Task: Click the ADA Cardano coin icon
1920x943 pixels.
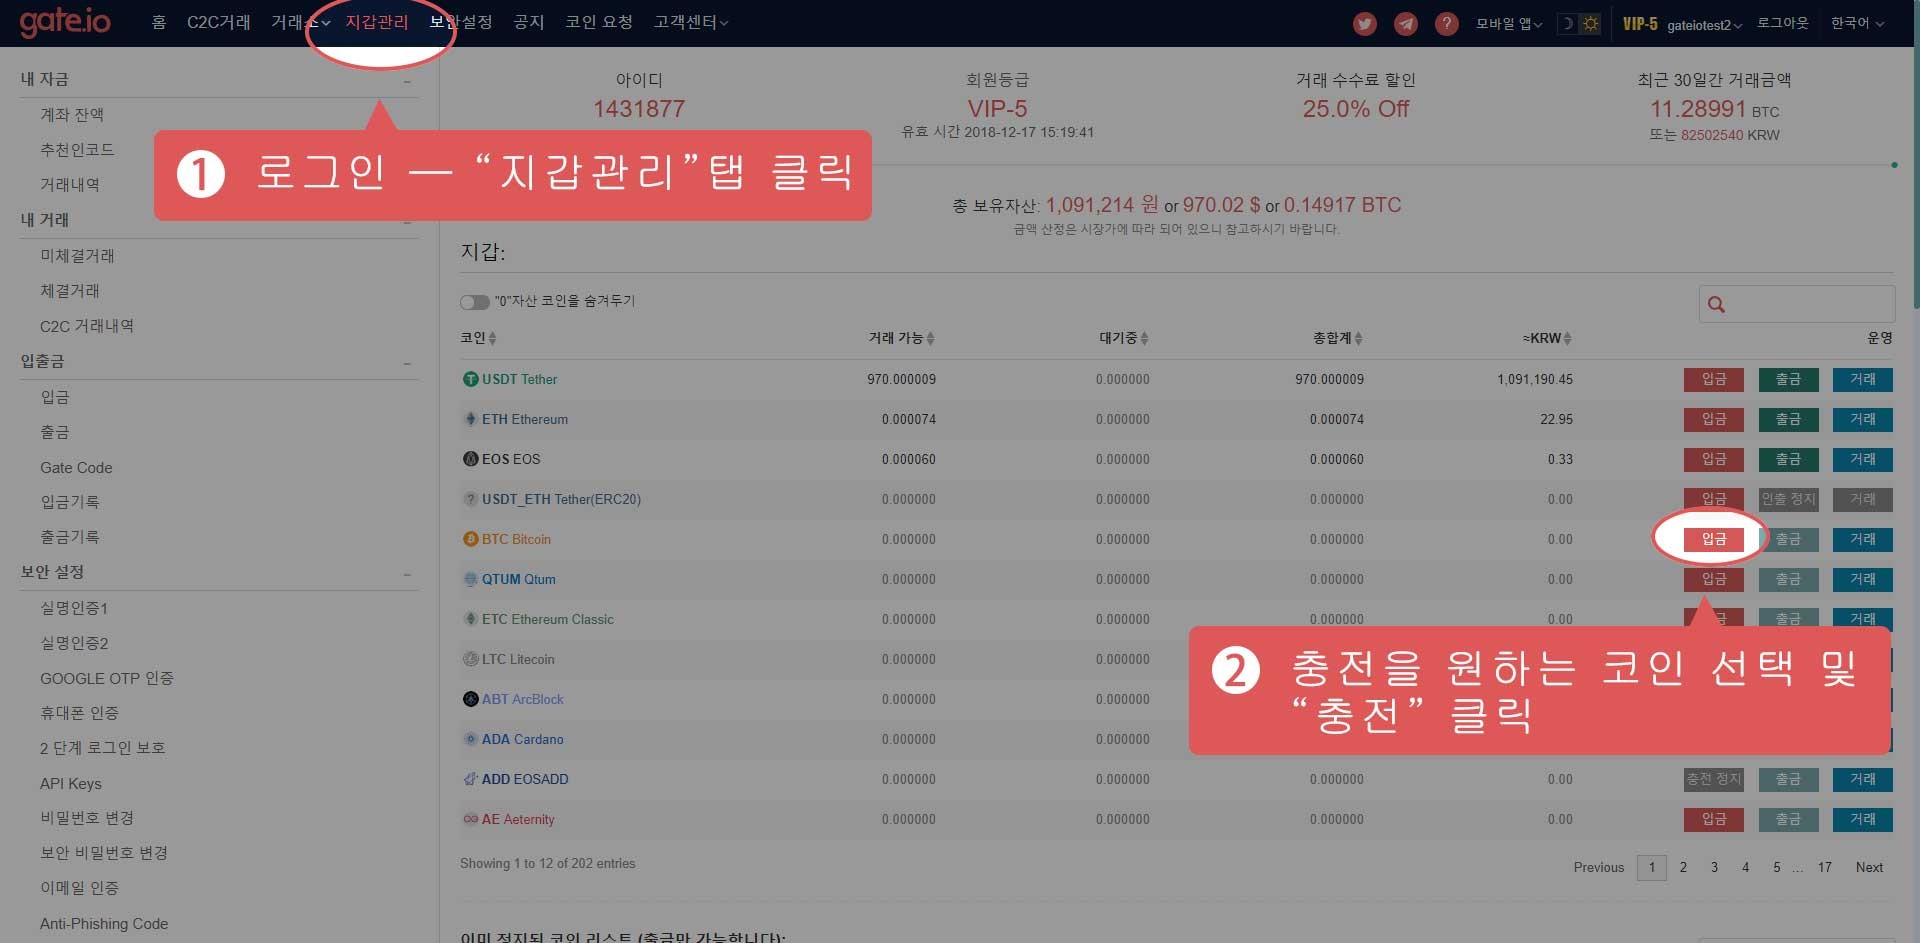Action: pos(470,739)
